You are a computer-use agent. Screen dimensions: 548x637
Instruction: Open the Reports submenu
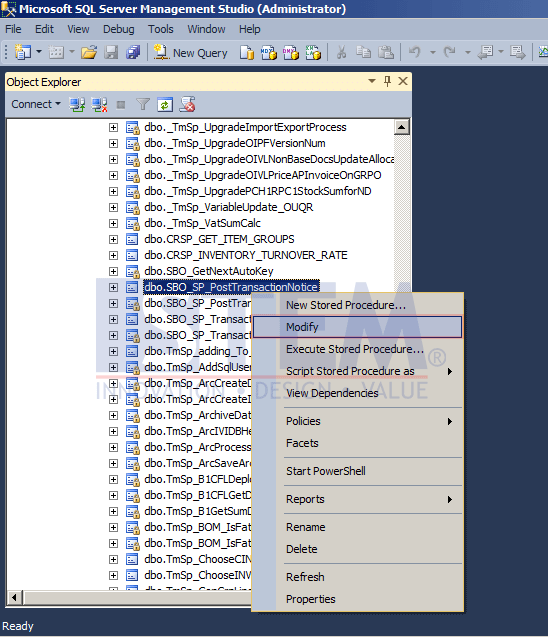(357, 499)
